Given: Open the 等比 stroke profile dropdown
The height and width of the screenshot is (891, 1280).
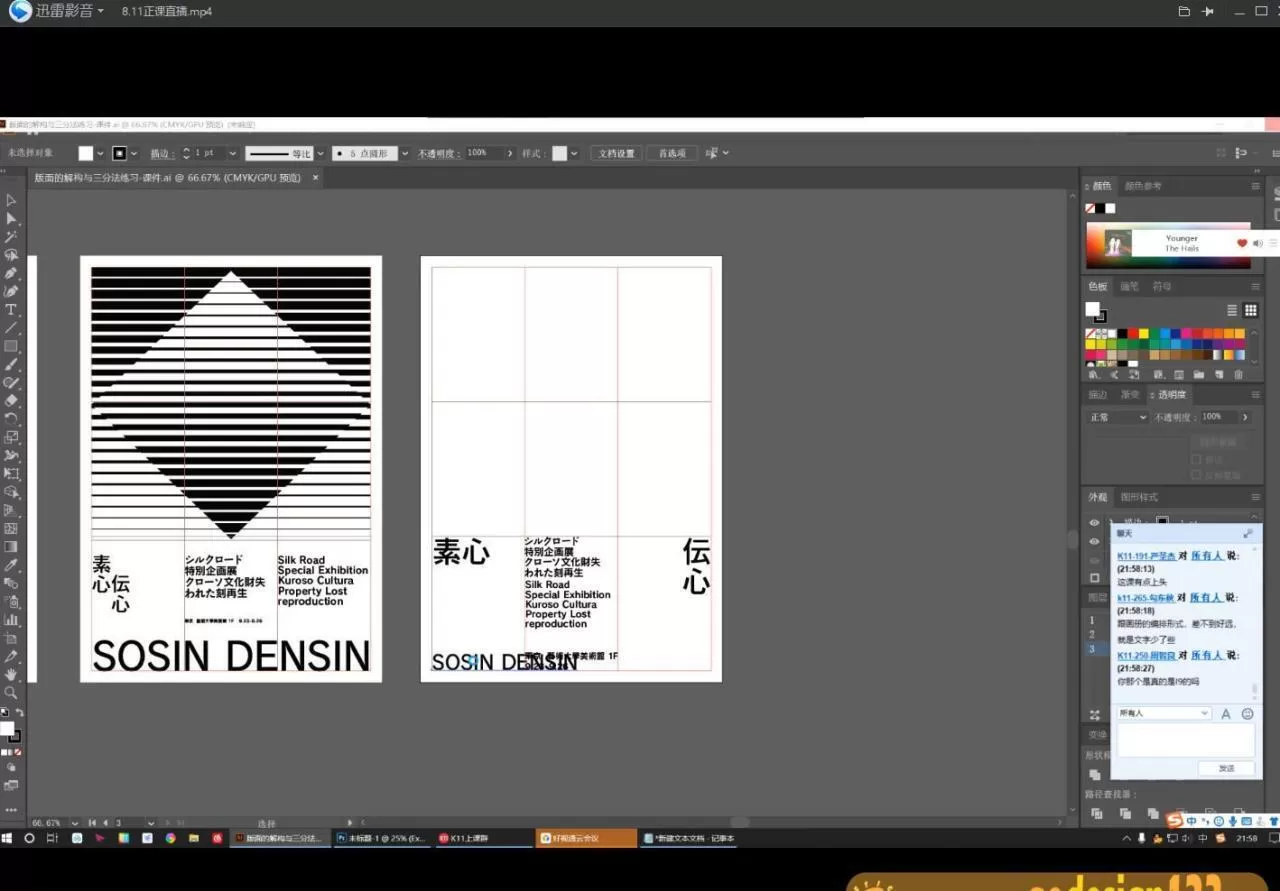Looking at the screenshot, I should [x=320, y=154].
